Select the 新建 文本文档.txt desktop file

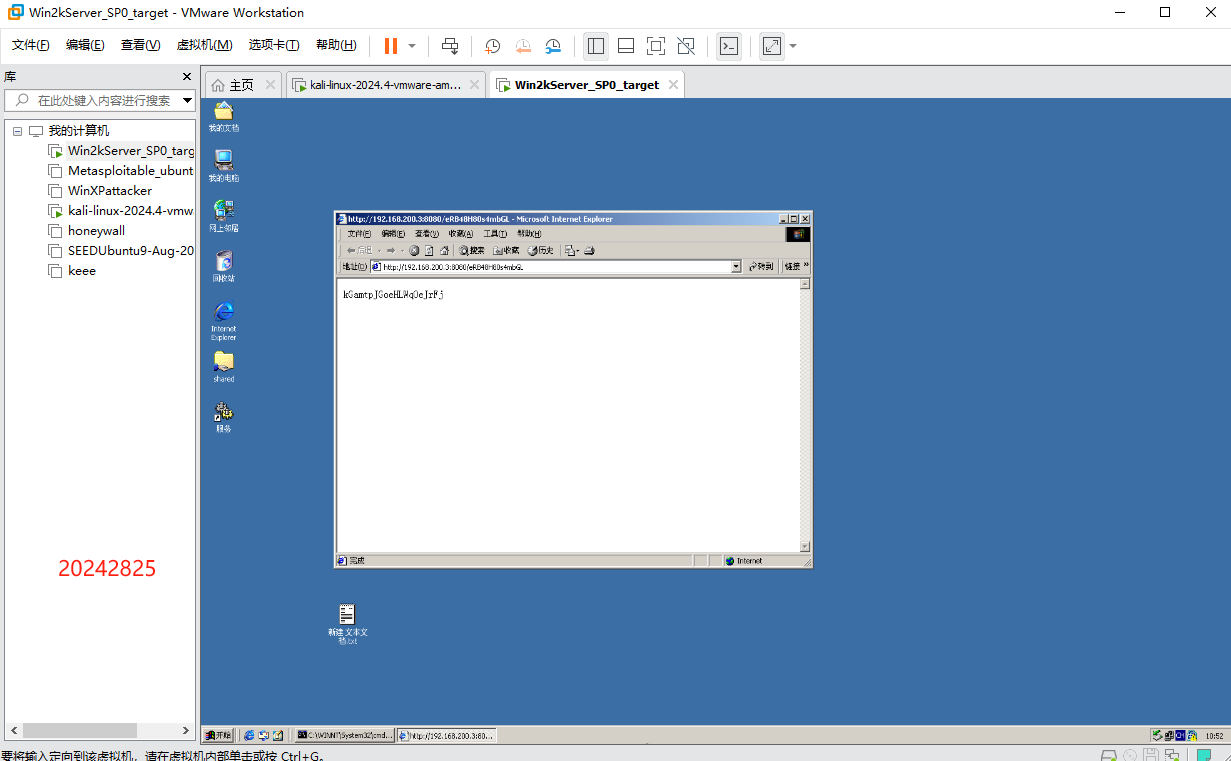(347, 624)
